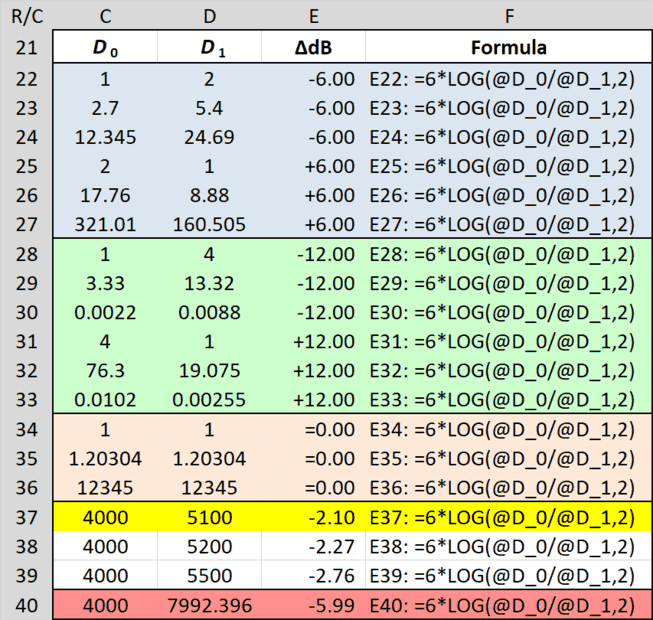Select the Formula header cell
Screen dimensions: 653x620
[x=509, y=47]
